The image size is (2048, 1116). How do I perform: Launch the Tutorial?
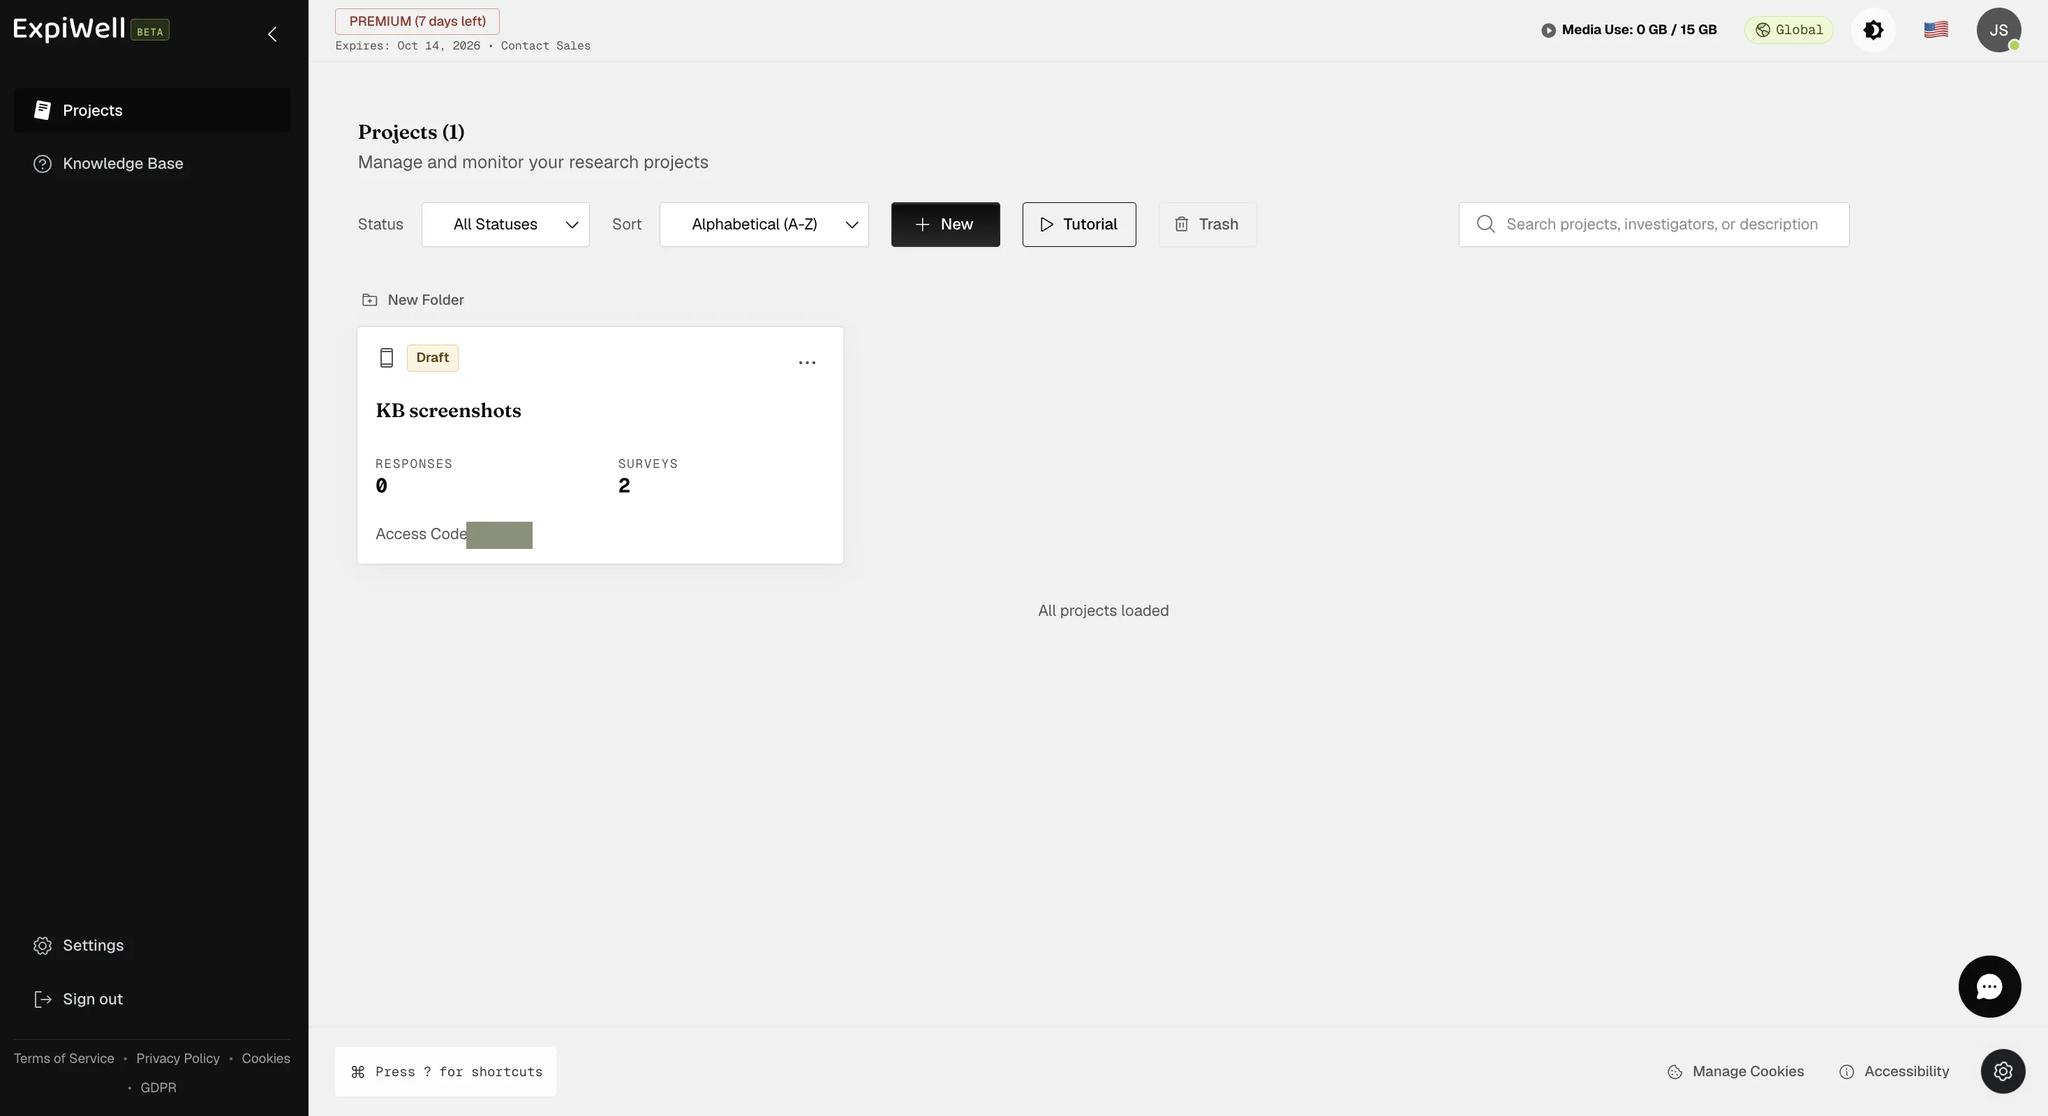[x=1079, y=224]
